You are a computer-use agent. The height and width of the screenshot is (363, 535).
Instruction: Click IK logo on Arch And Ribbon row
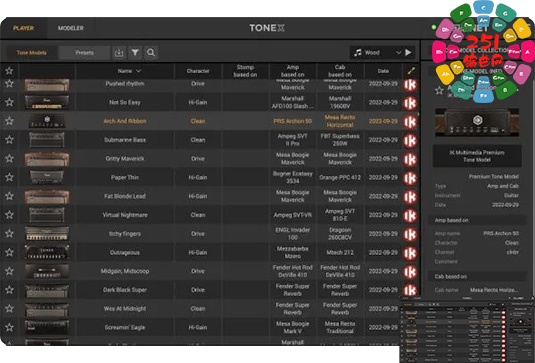[x=410, y=122]
